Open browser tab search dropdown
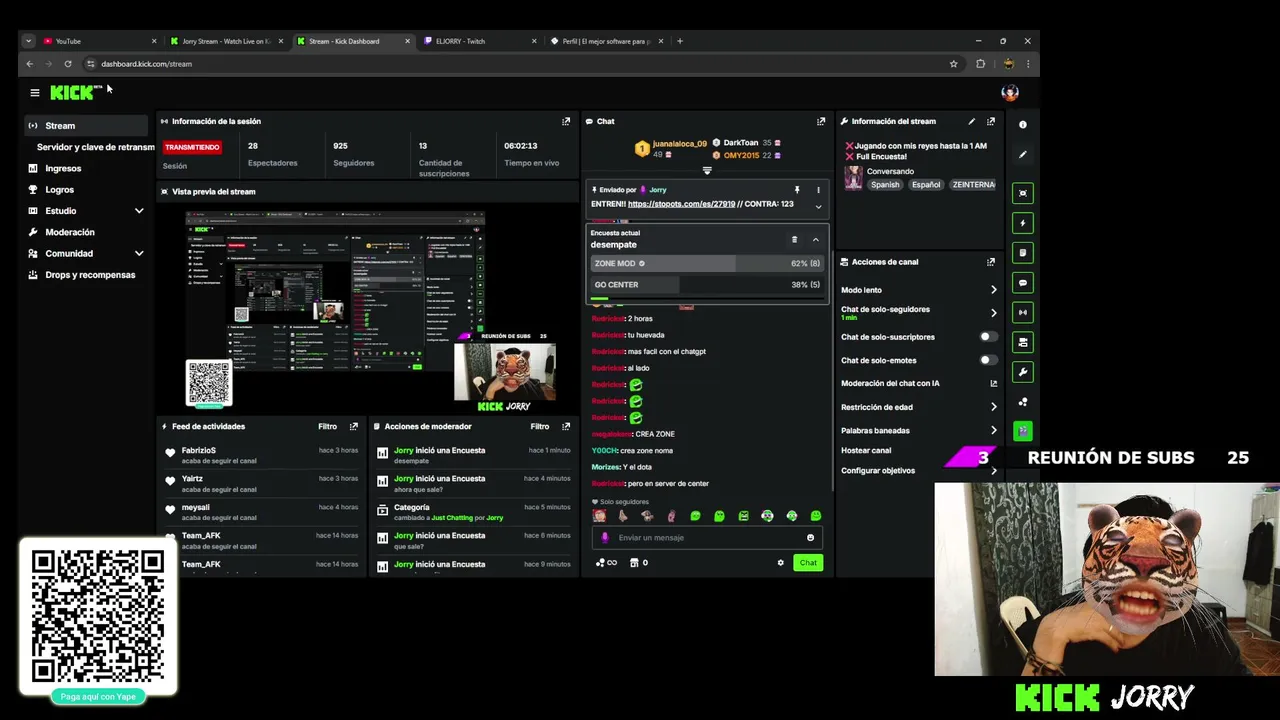 pyautogui.click(x=28, y=41)
